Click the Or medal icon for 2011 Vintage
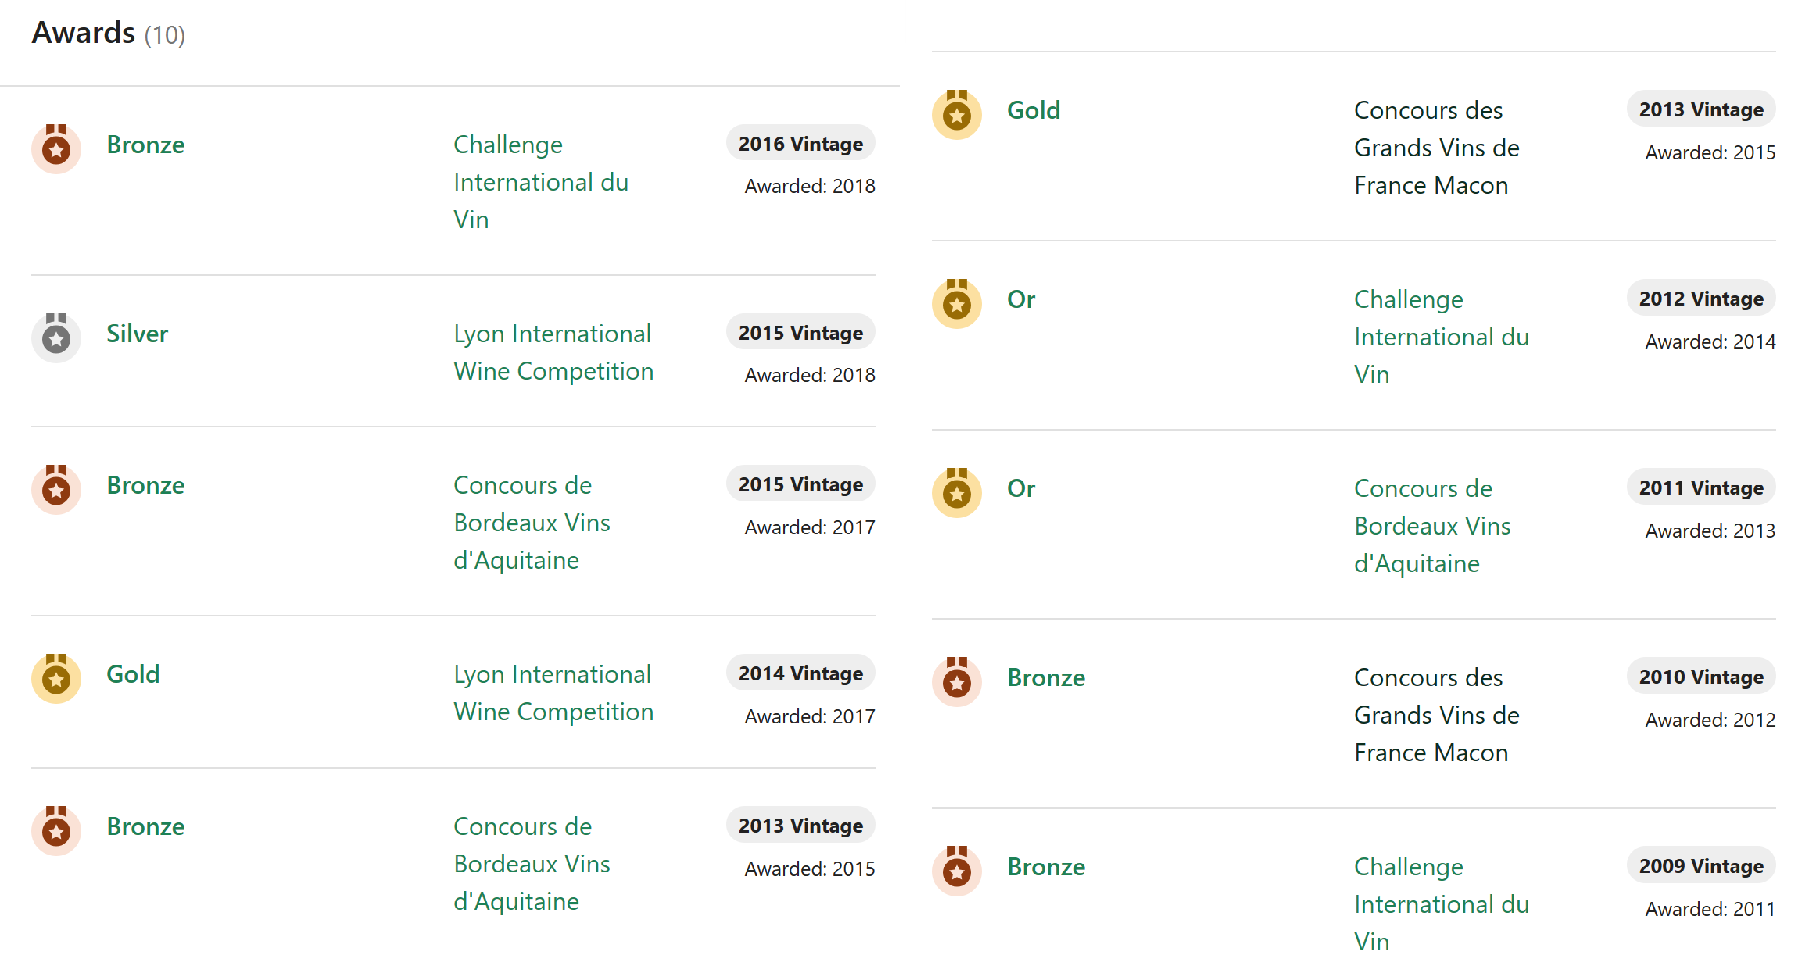This screenshot has width=1799, height=980. 957,492
